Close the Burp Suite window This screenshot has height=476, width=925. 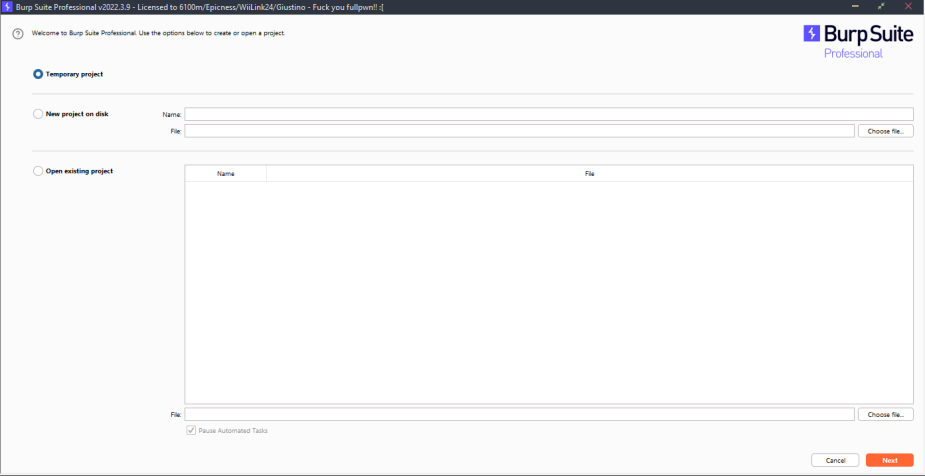click(x=908, y=6)
